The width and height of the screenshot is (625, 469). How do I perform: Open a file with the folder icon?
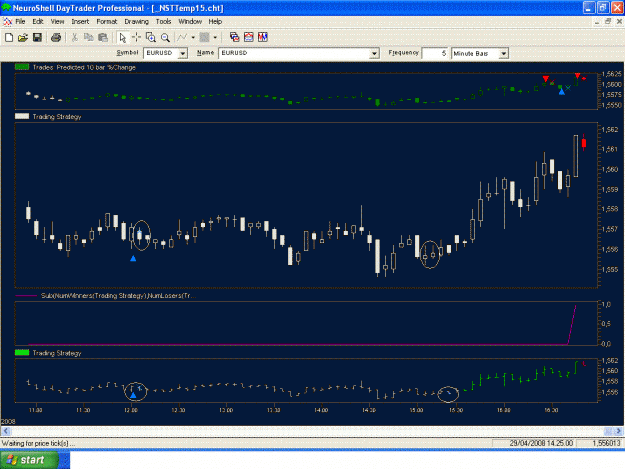(23, 37)
